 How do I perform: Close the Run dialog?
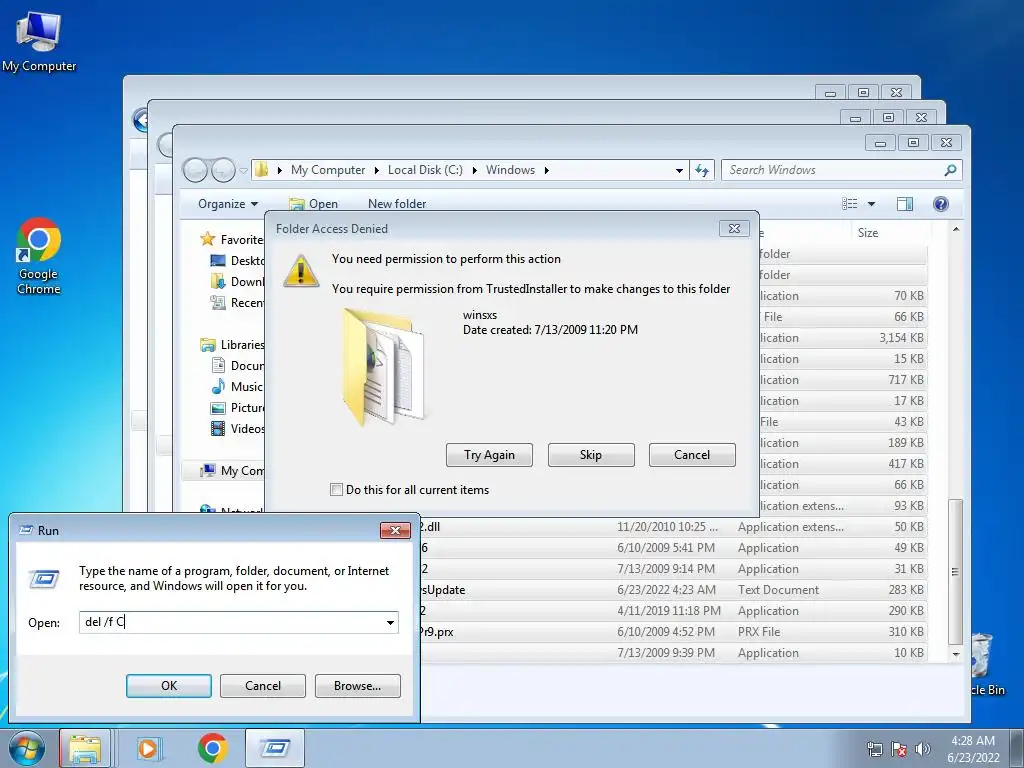tap(395, 530)
